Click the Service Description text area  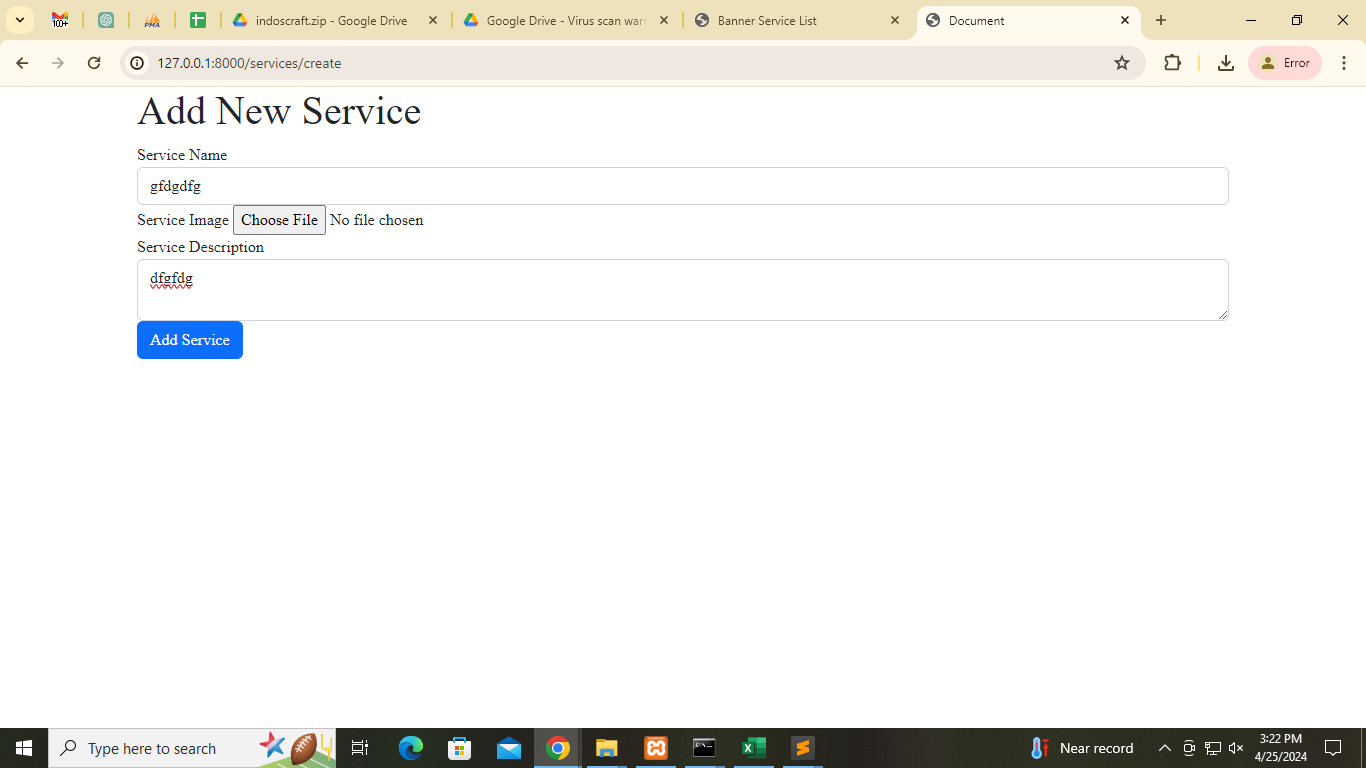click(x=682, y=290)
